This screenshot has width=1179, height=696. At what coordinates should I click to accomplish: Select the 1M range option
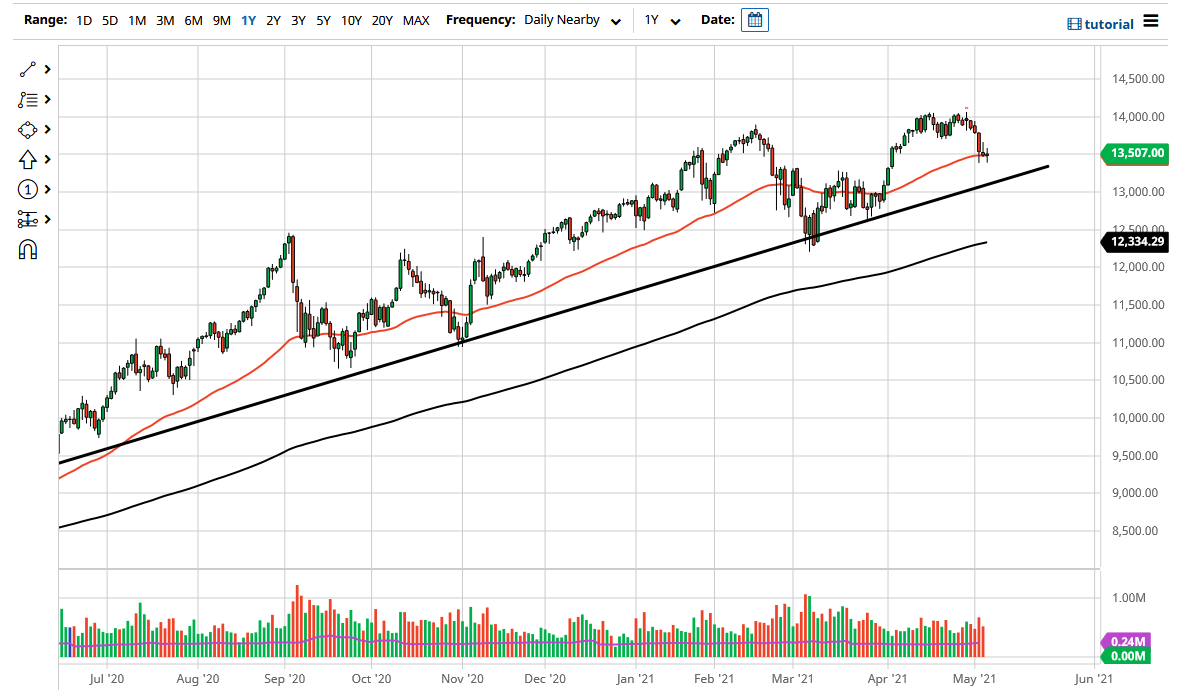(x=137, y=19)
